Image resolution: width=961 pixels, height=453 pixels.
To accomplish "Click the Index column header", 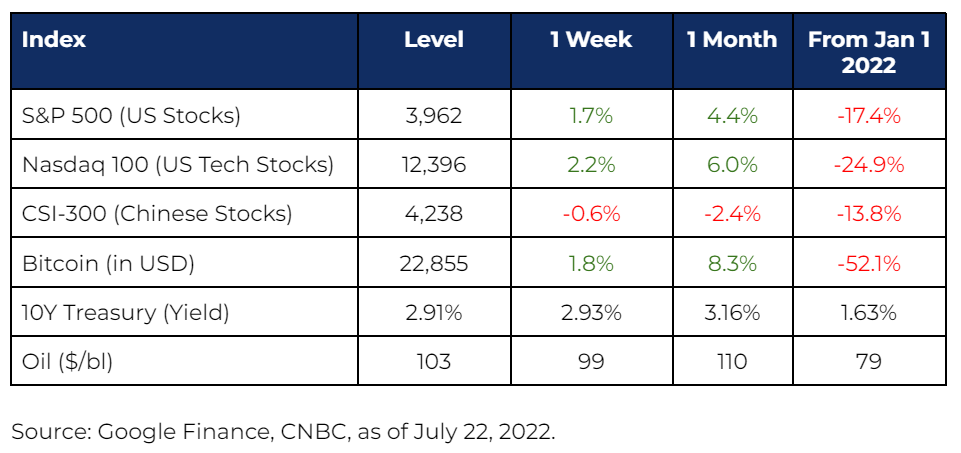I will (x=54, y=40).
